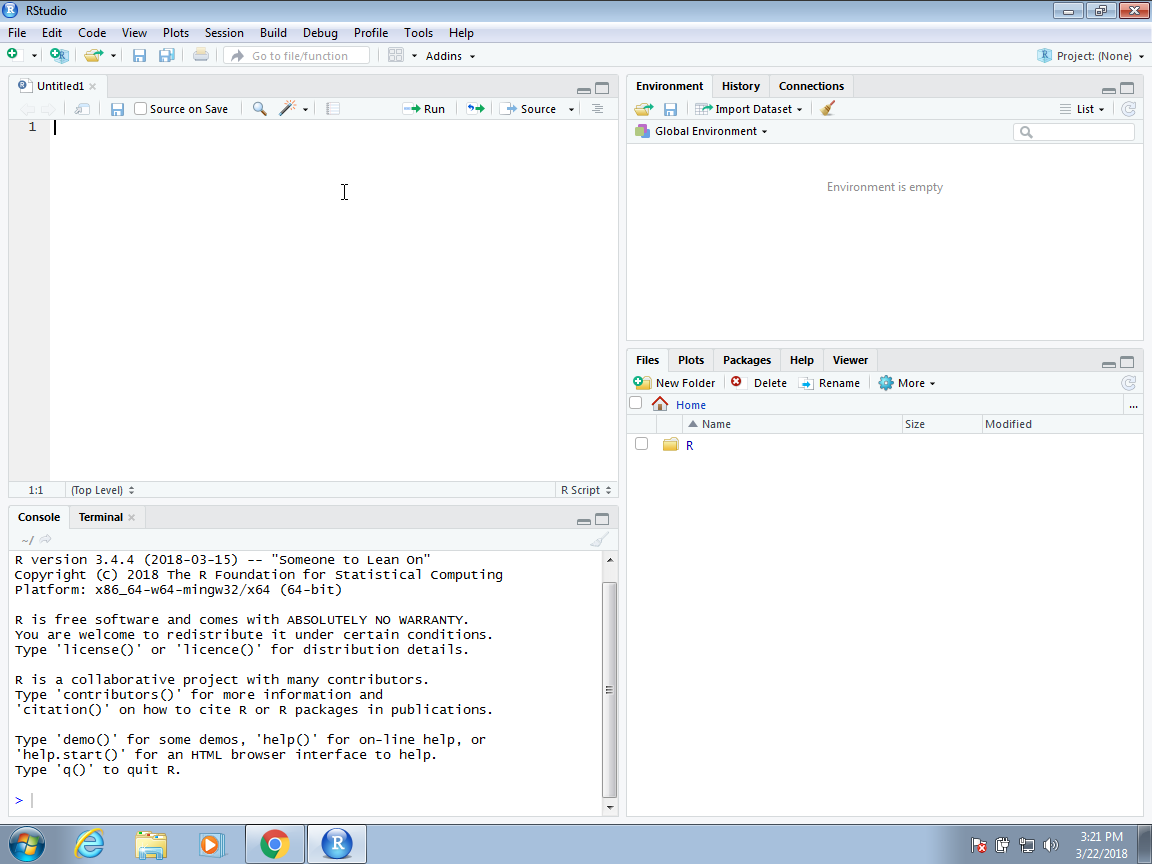Click the Find/Replace magnifier icon in editor
The width and height of the screenshot is (1152, 864).
pyautogui.click(x=259, y=109)
